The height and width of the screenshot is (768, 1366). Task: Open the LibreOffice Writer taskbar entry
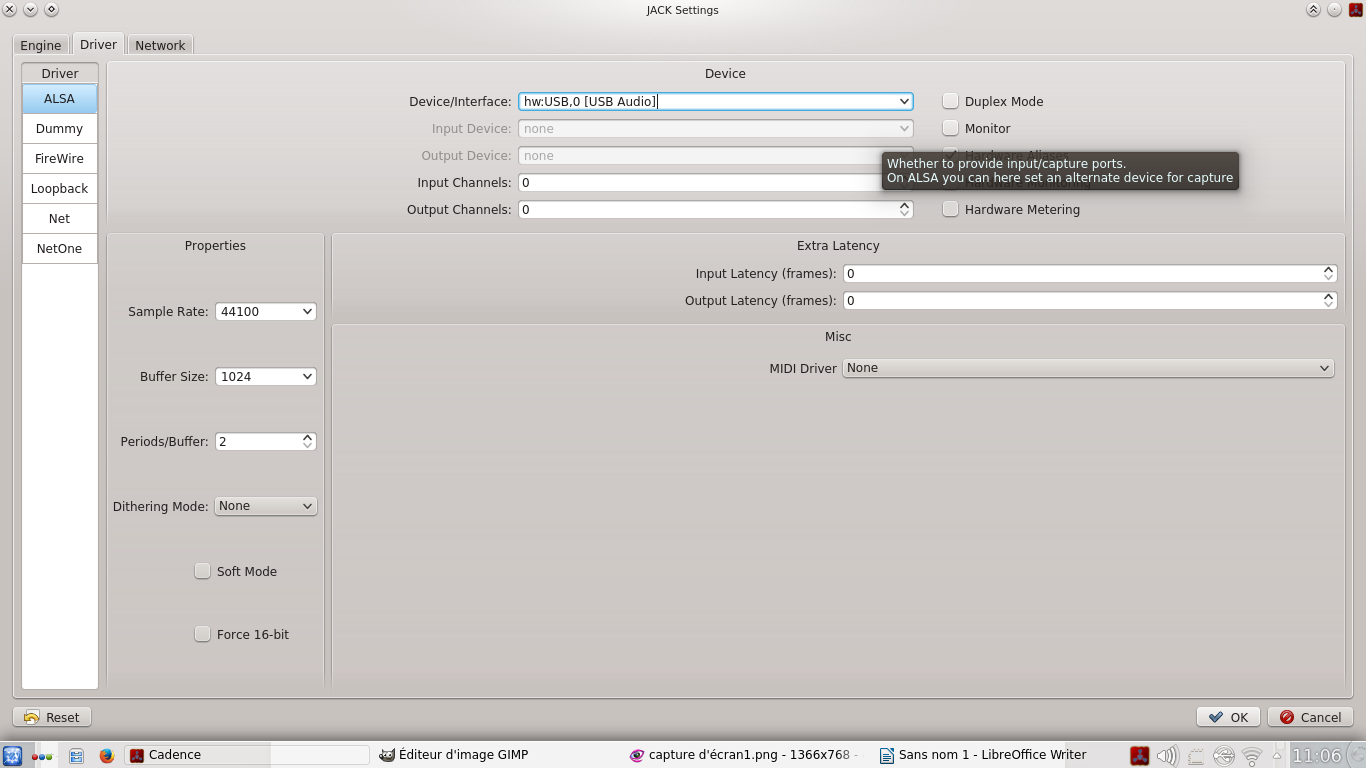coord(983,755)
